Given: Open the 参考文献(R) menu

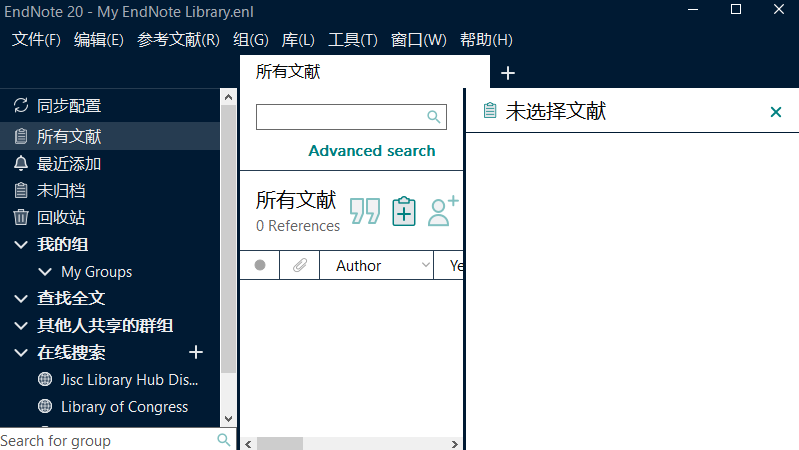Looking at the screenshot, I should pos(178,40).
